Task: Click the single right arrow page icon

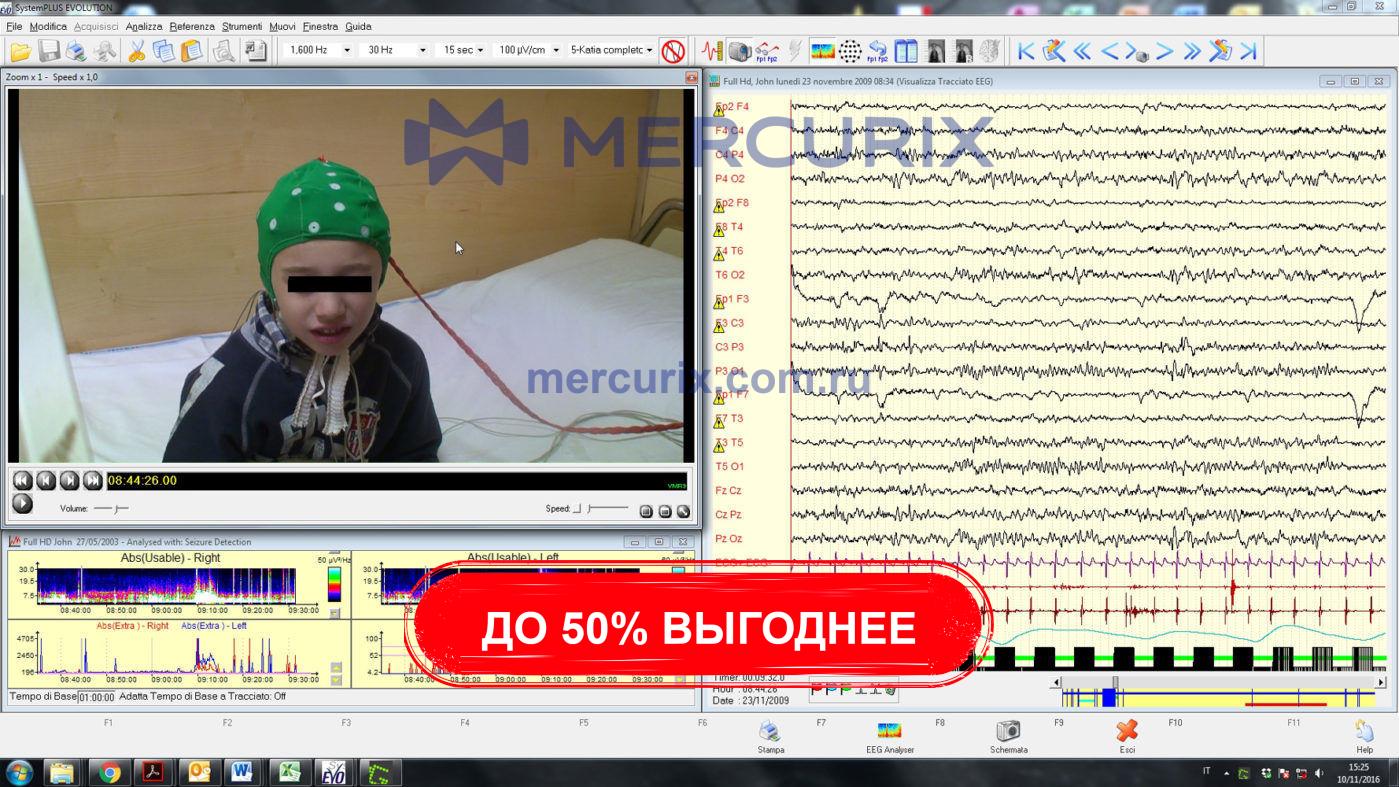Action: coord(1165,51)
